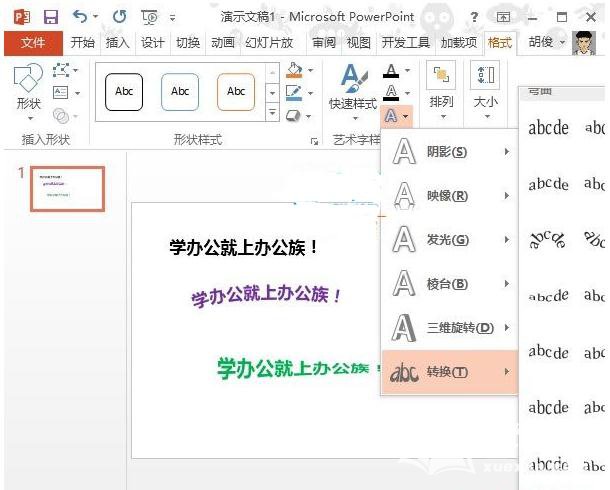The width and height of the screenshot is (610, 490).
Task: Choose the first abcde transform under 弯曲
Action: tap(548, 128)
